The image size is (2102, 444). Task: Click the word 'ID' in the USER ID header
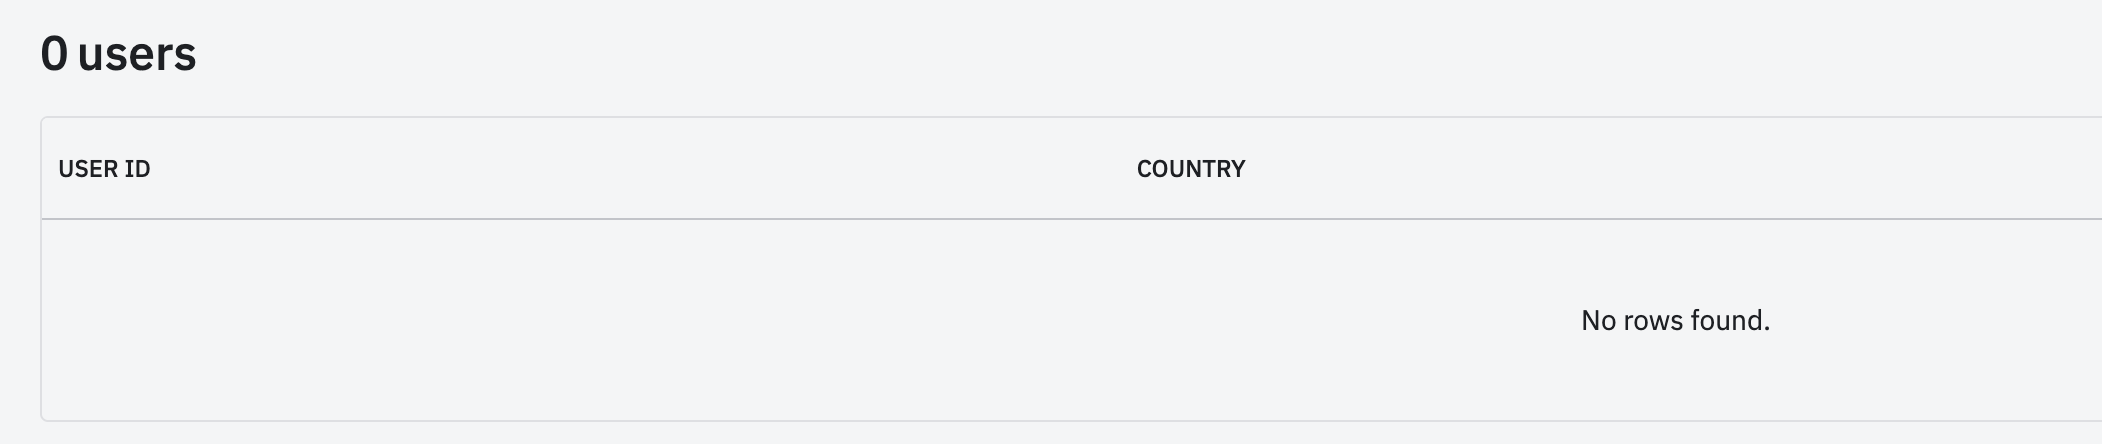pos(138,169)
